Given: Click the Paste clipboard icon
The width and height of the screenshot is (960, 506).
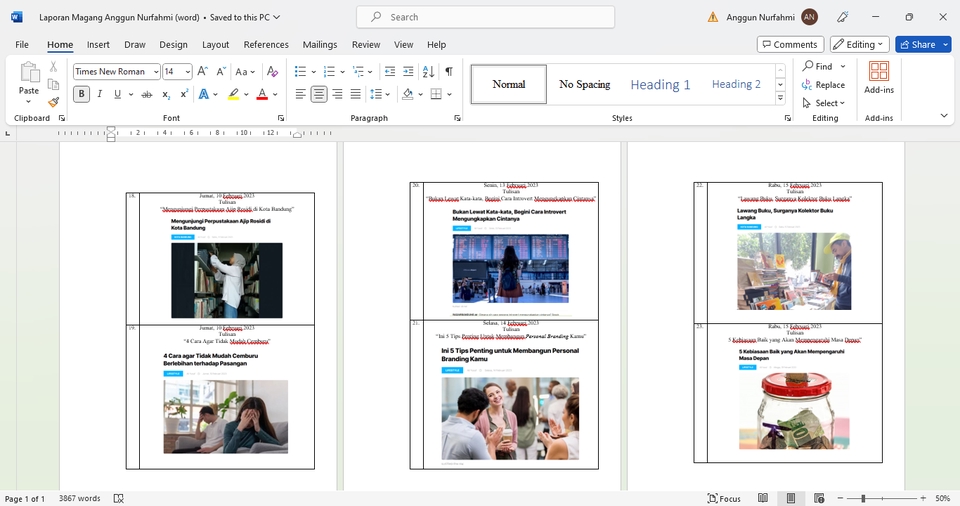Looking at the screenshot, I should [x=29, y=72].
